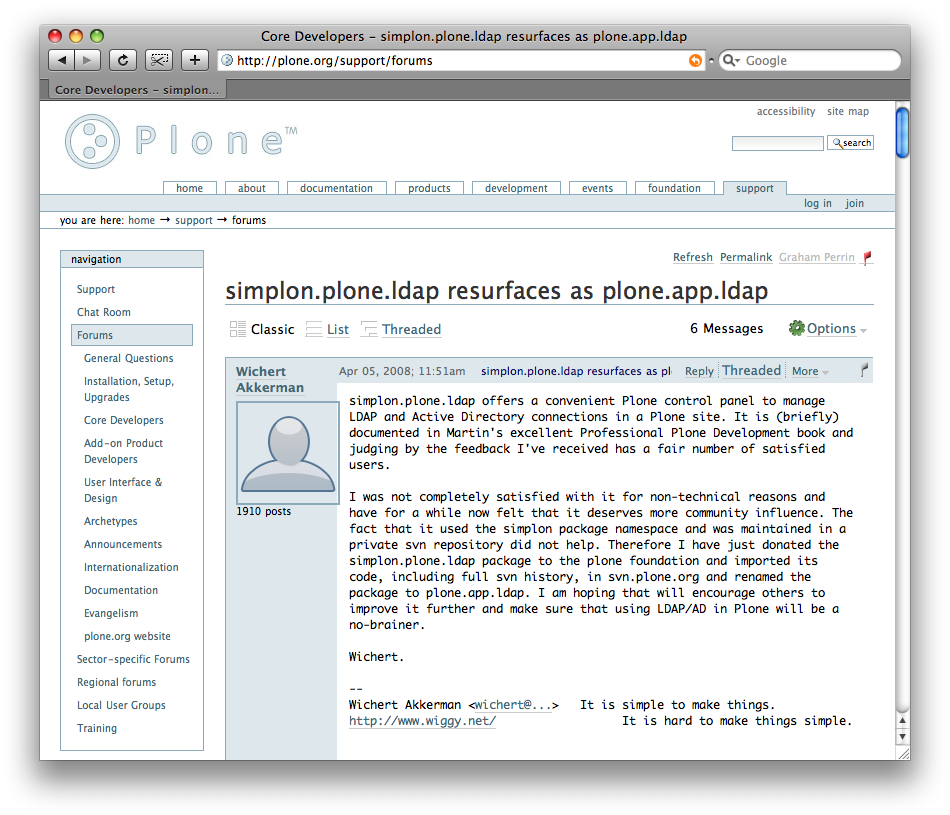Click the browser back arrow button
The image size is (950, 815).
[62, 60]
